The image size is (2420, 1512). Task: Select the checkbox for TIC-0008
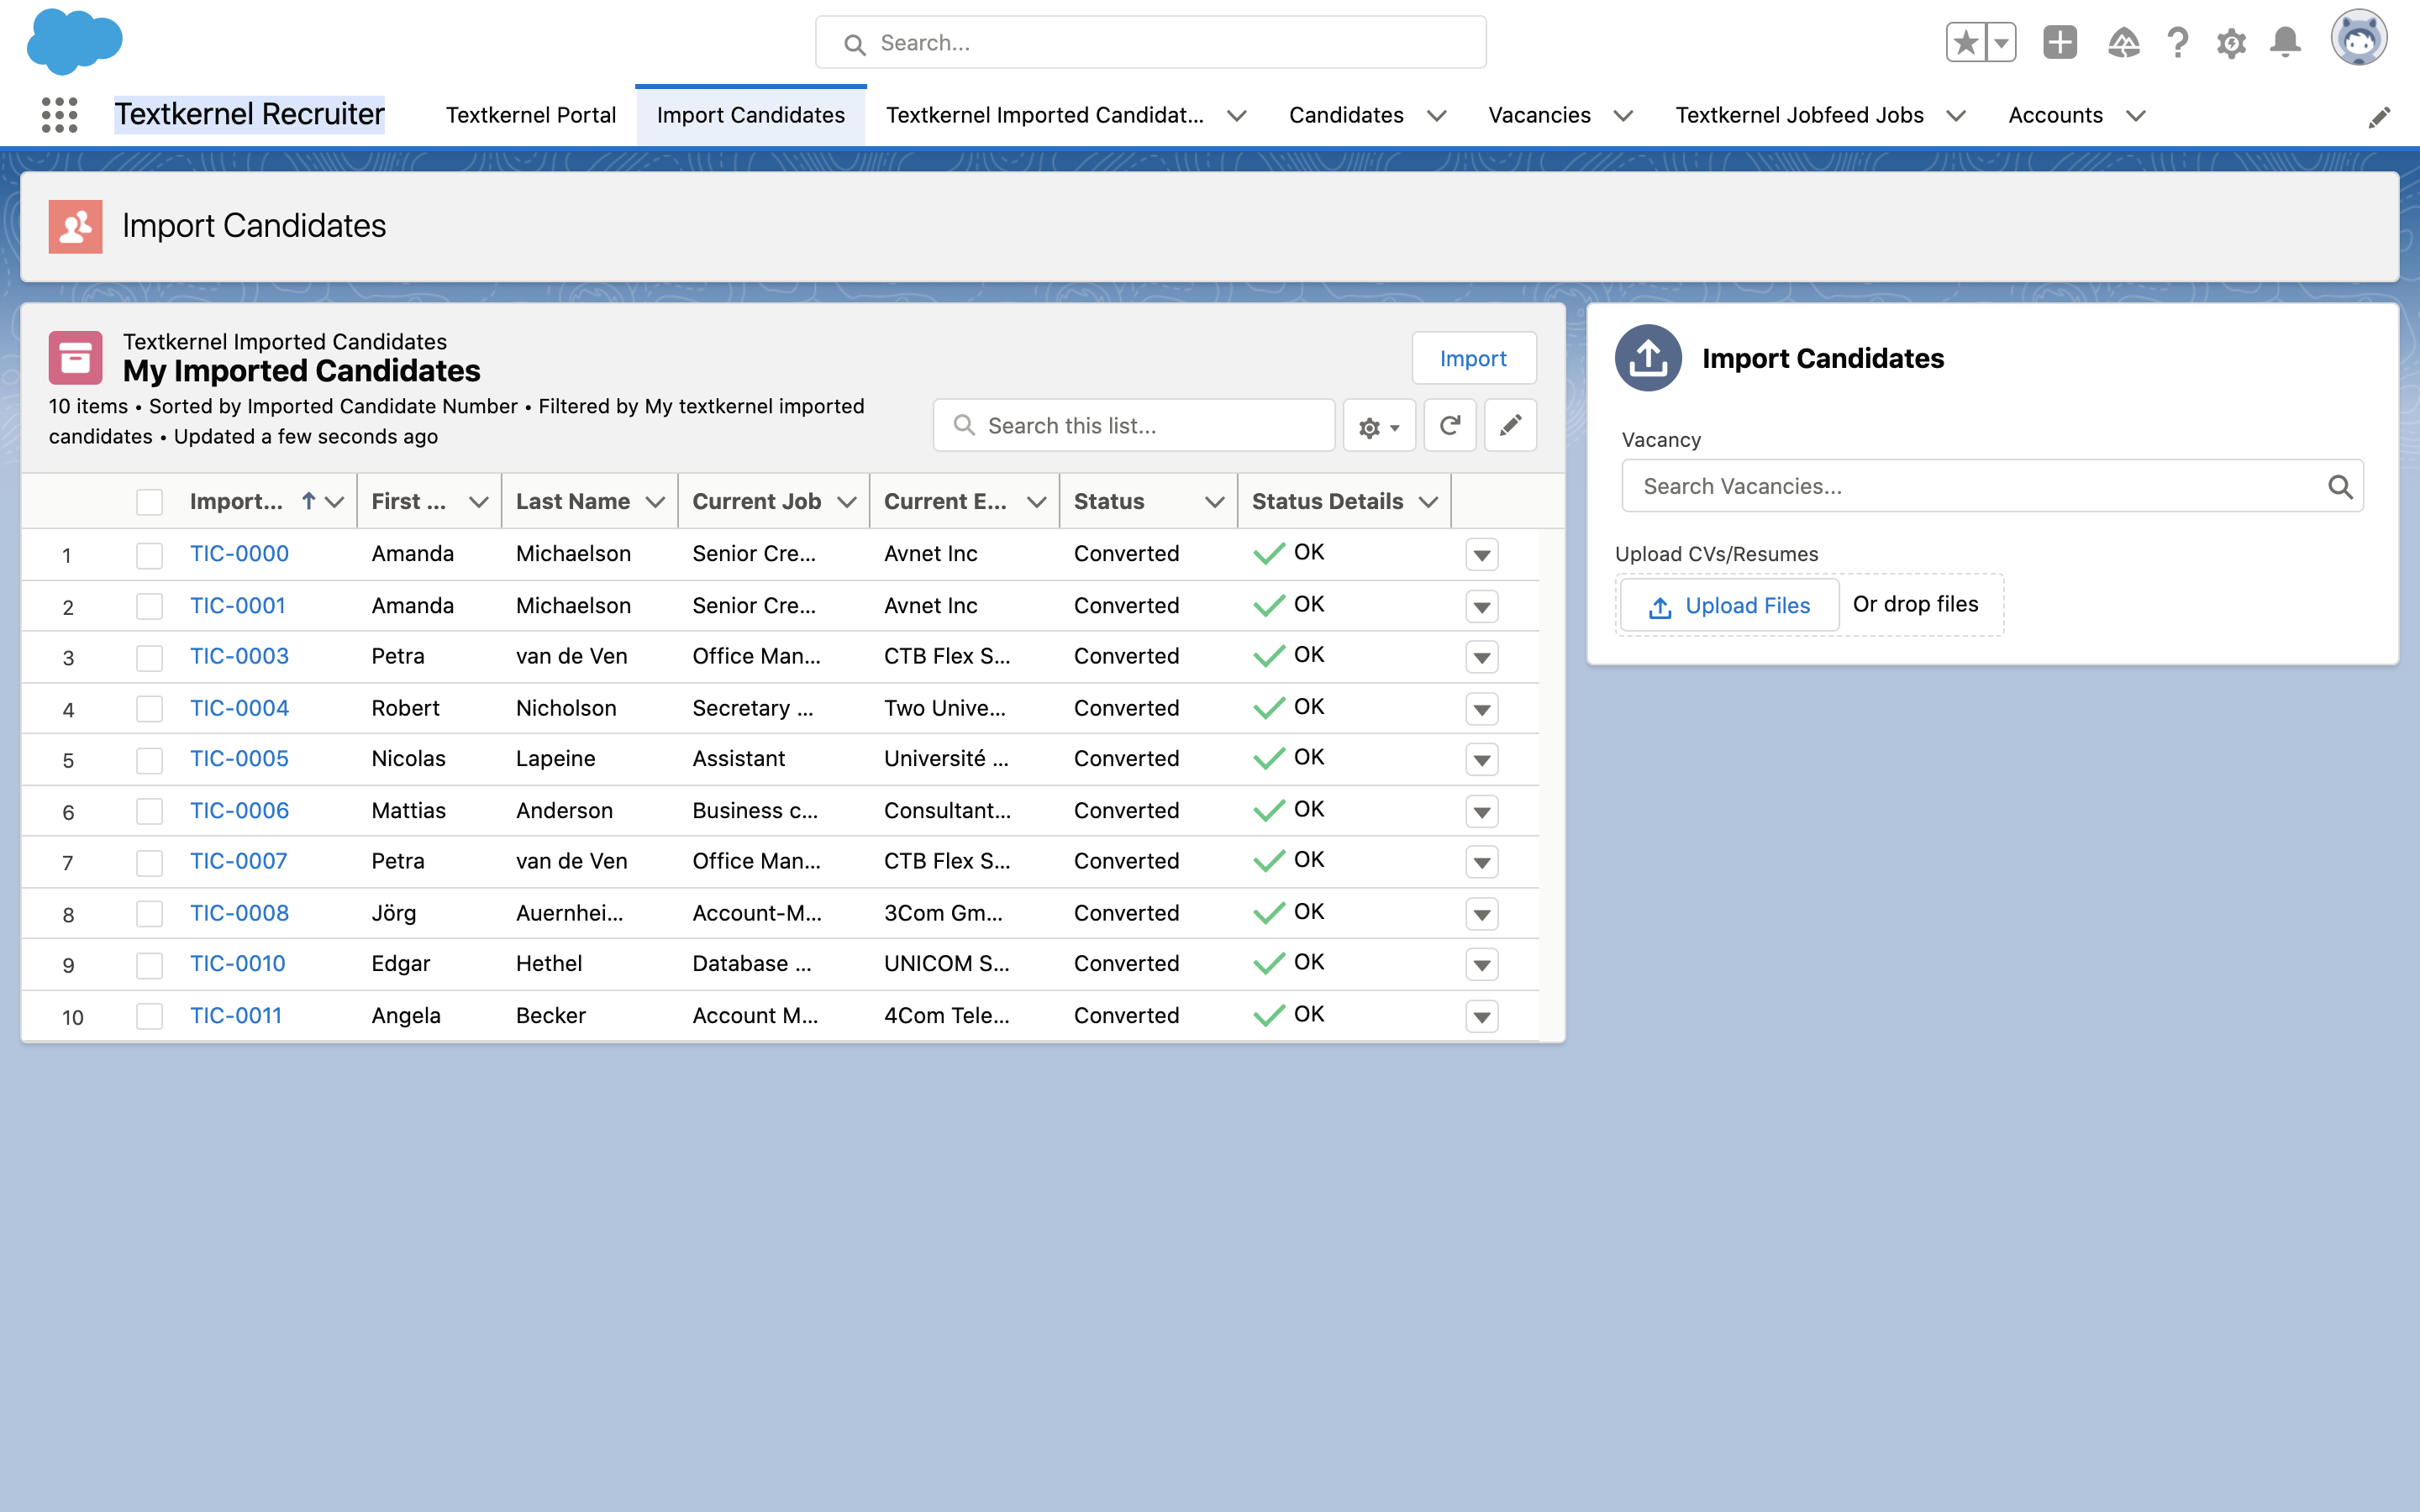[149, 914]
